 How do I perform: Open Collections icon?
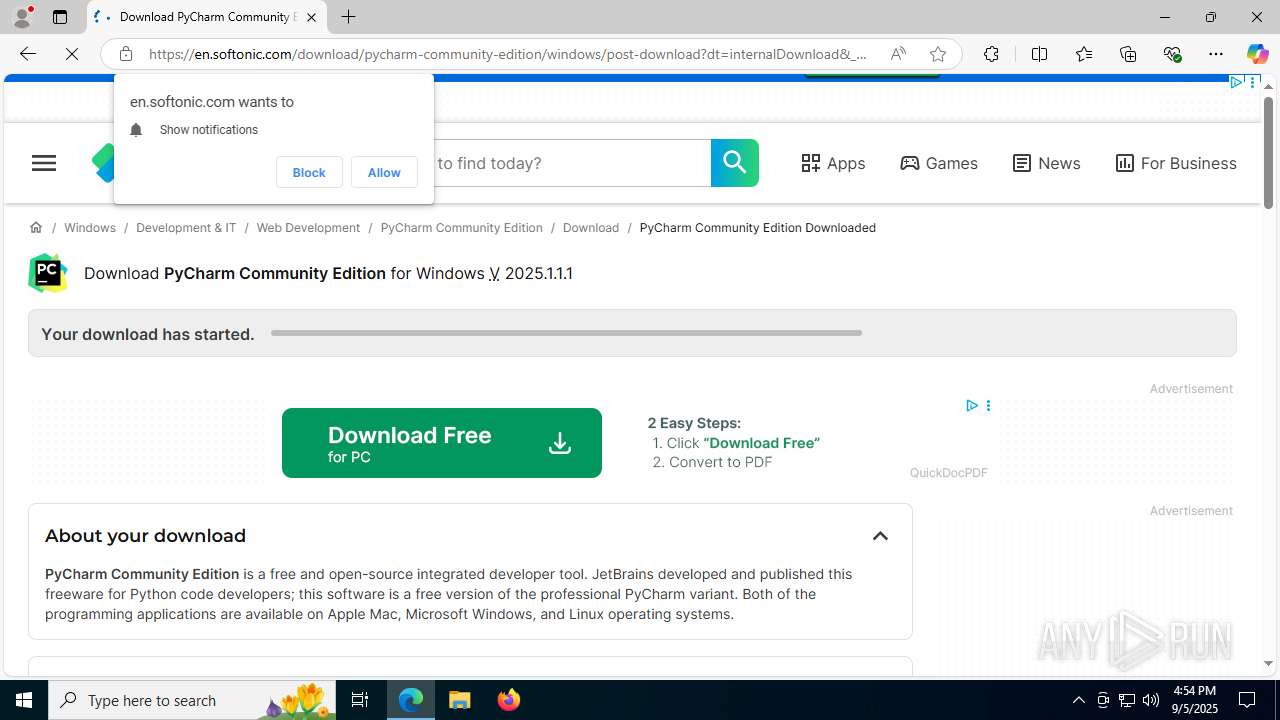[x=1128, y=54]
